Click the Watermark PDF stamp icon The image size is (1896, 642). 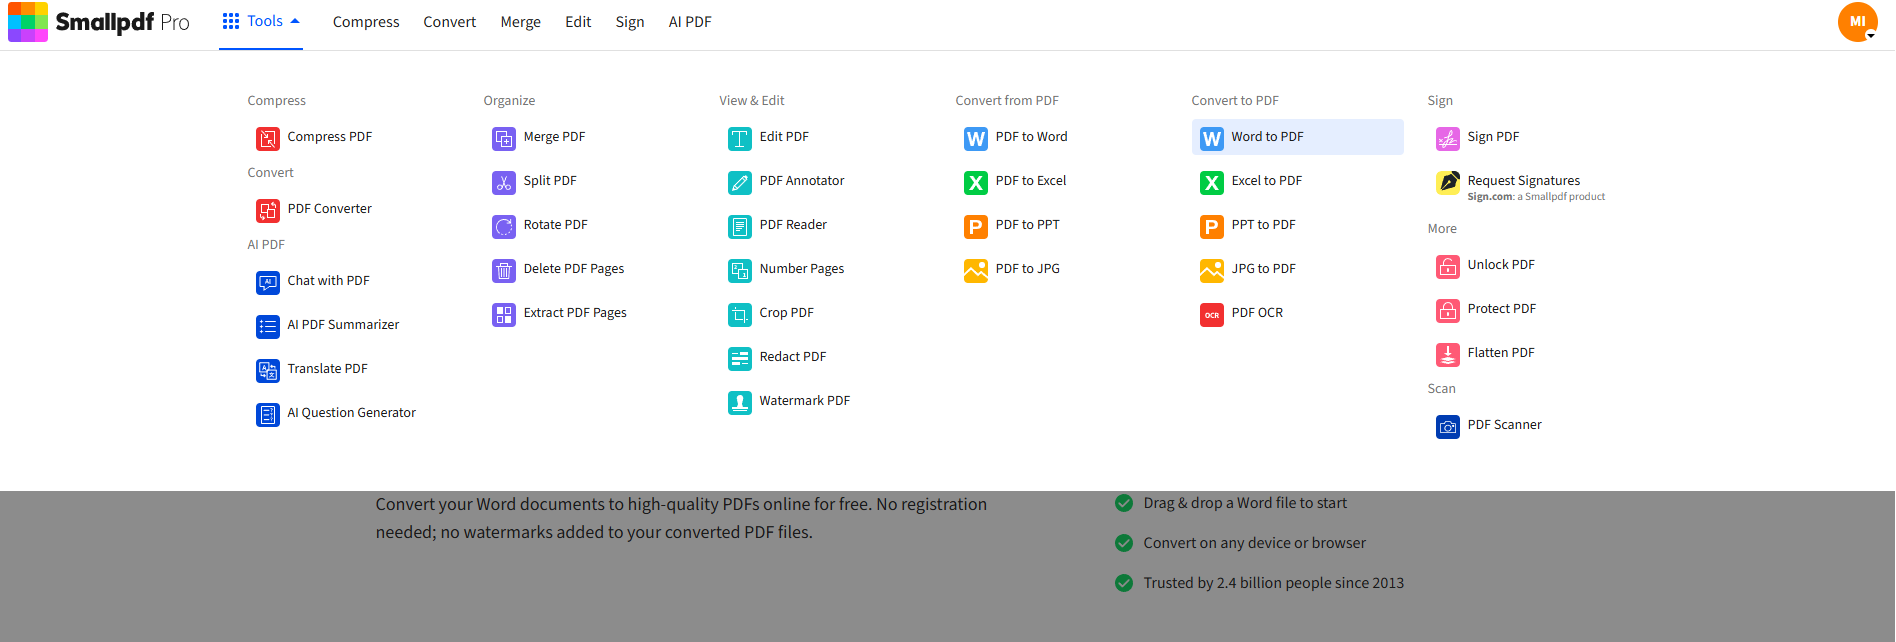pyautogui.click(x=740, y=402)
